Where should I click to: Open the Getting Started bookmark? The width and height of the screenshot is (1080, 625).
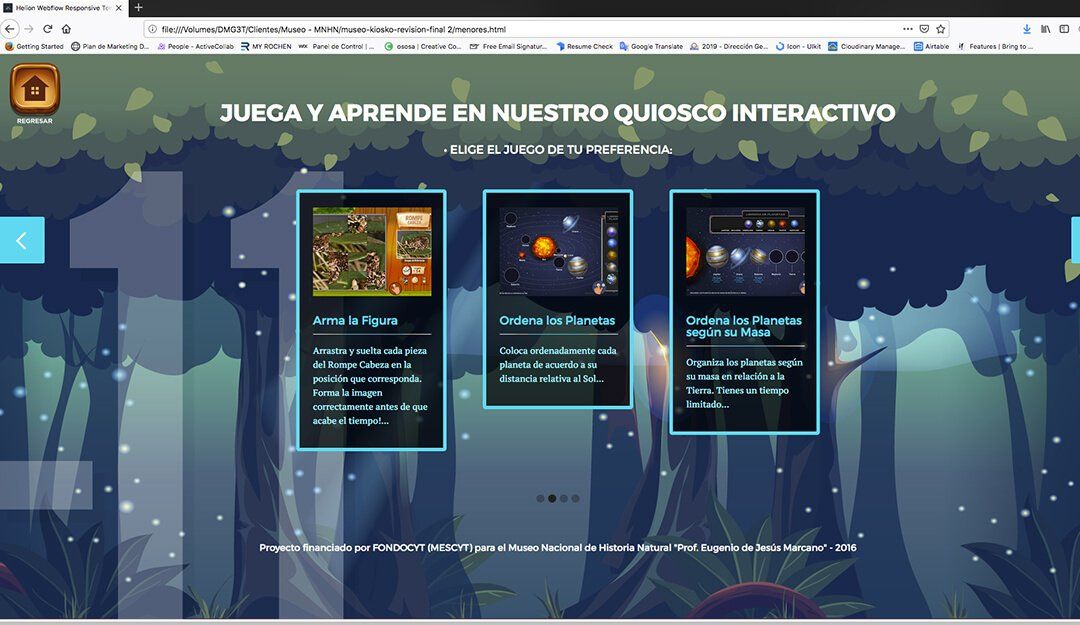point(34,46)
